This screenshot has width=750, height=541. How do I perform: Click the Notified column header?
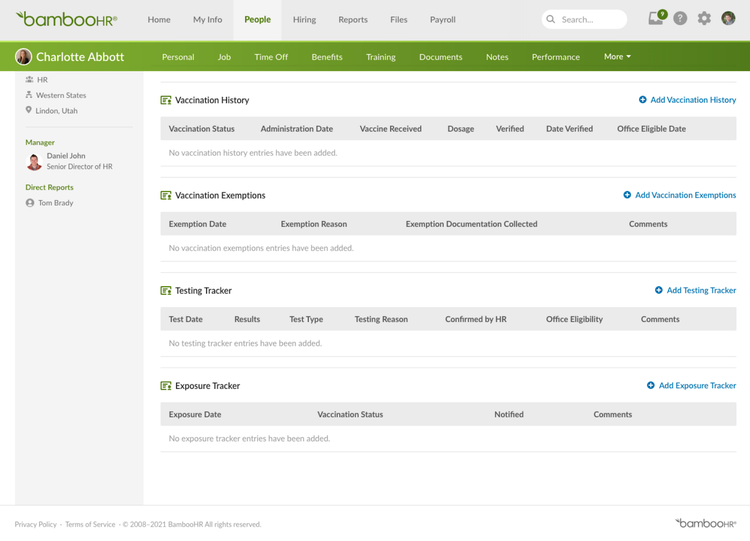pyautogui.click(x=508, y=414)
